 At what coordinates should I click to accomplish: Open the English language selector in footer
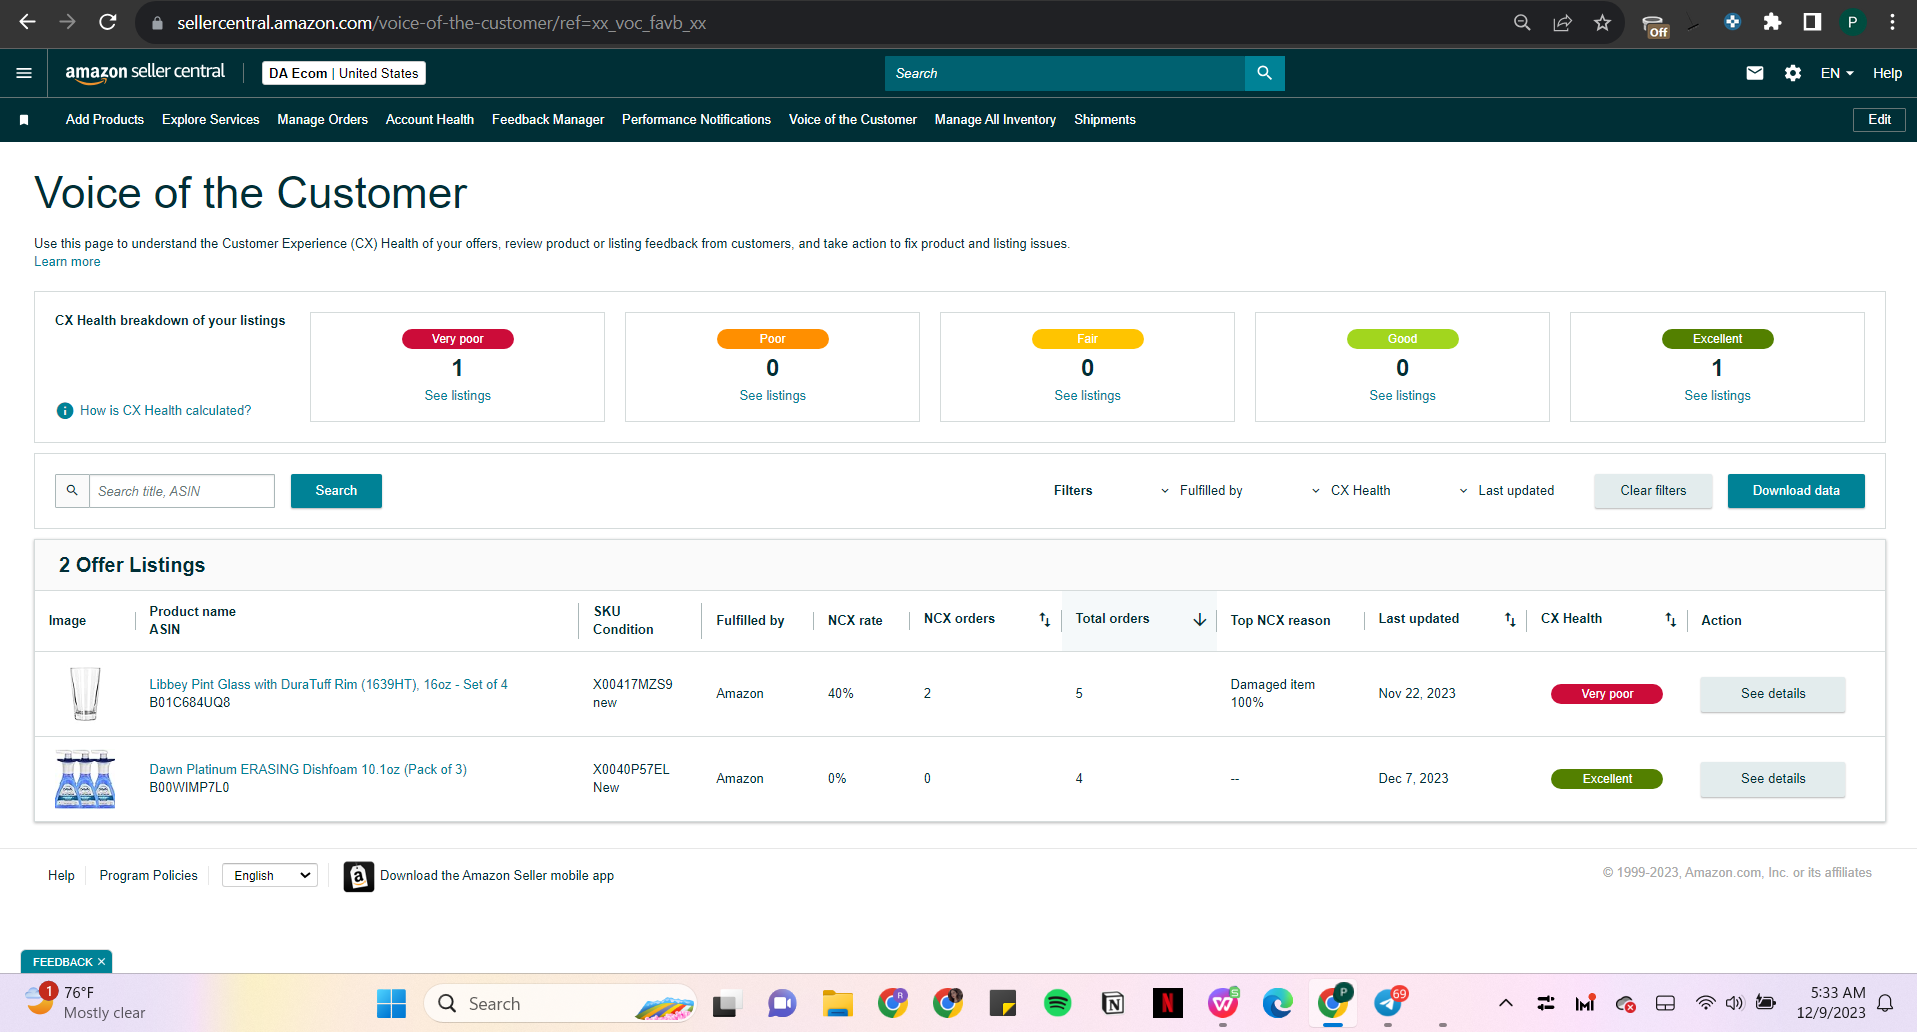(x=270, y=876)
